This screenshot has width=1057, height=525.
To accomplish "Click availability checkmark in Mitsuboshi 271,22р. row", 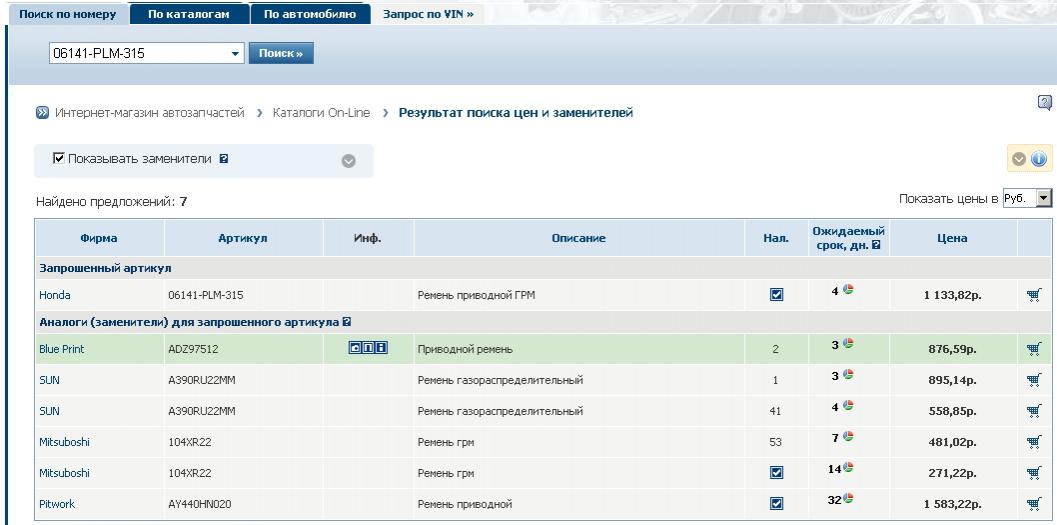I will pyautogui.click(x=777, y=472).
